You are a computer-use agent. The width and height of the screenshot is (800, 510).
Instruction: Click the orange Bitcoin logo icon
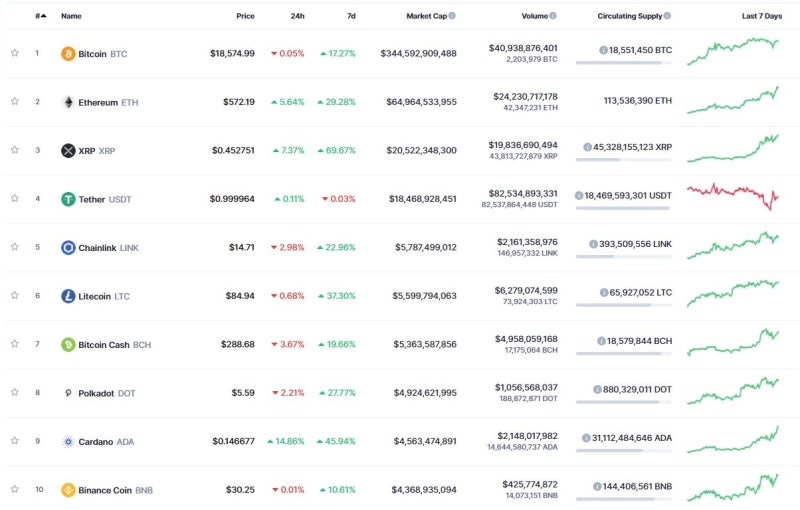click(68, 54)
